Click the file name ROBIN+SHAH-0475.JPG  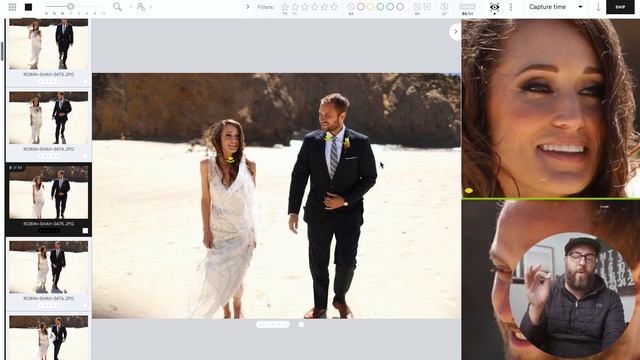[x=49, y=224]
